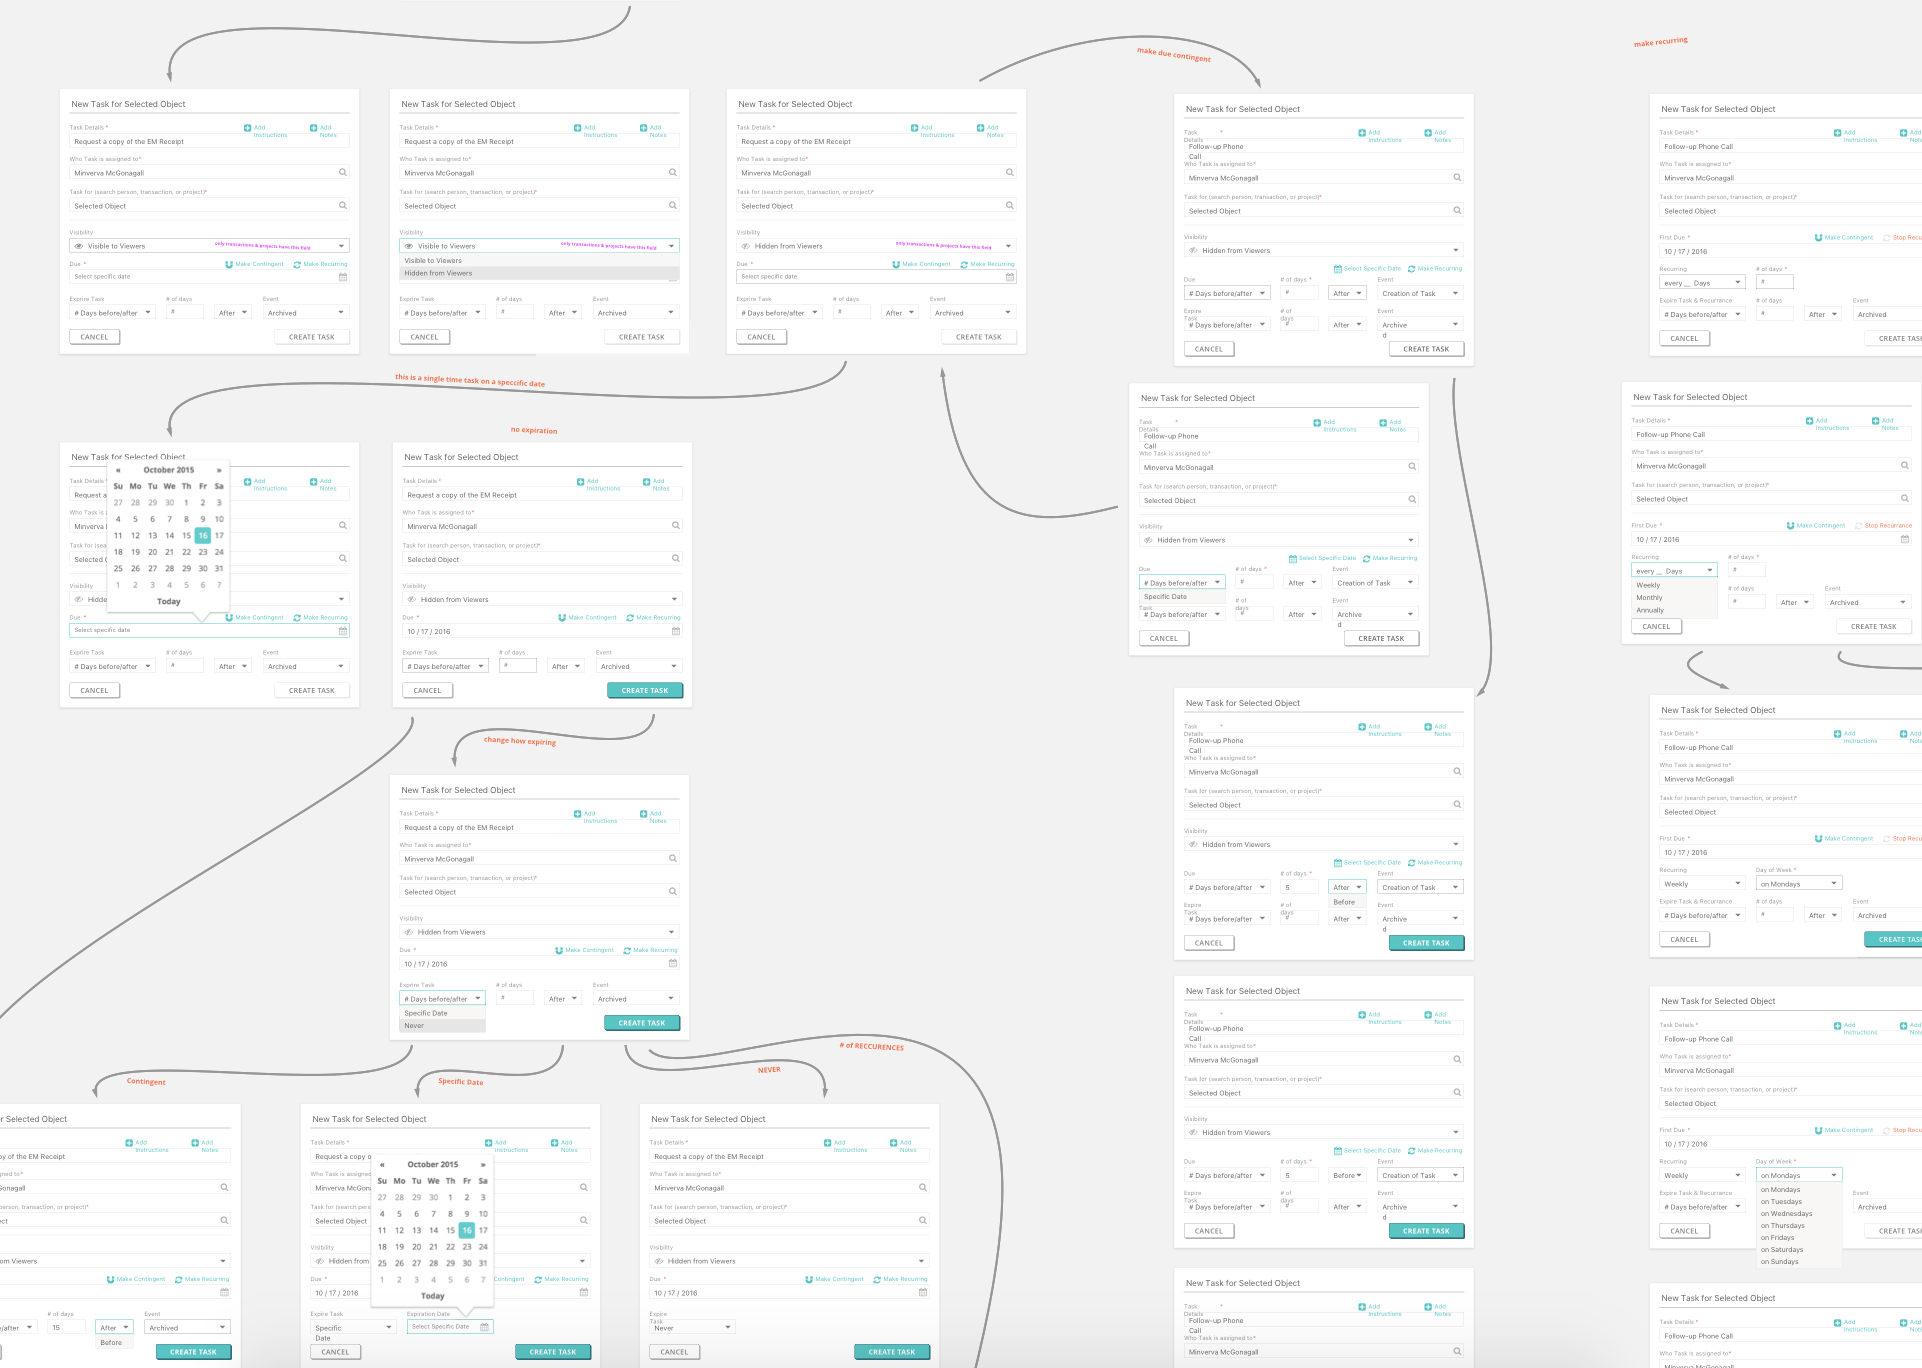
Task: Click calendar icon inside 'Select Specific Date' expiration field
Action: point(485,1327)
